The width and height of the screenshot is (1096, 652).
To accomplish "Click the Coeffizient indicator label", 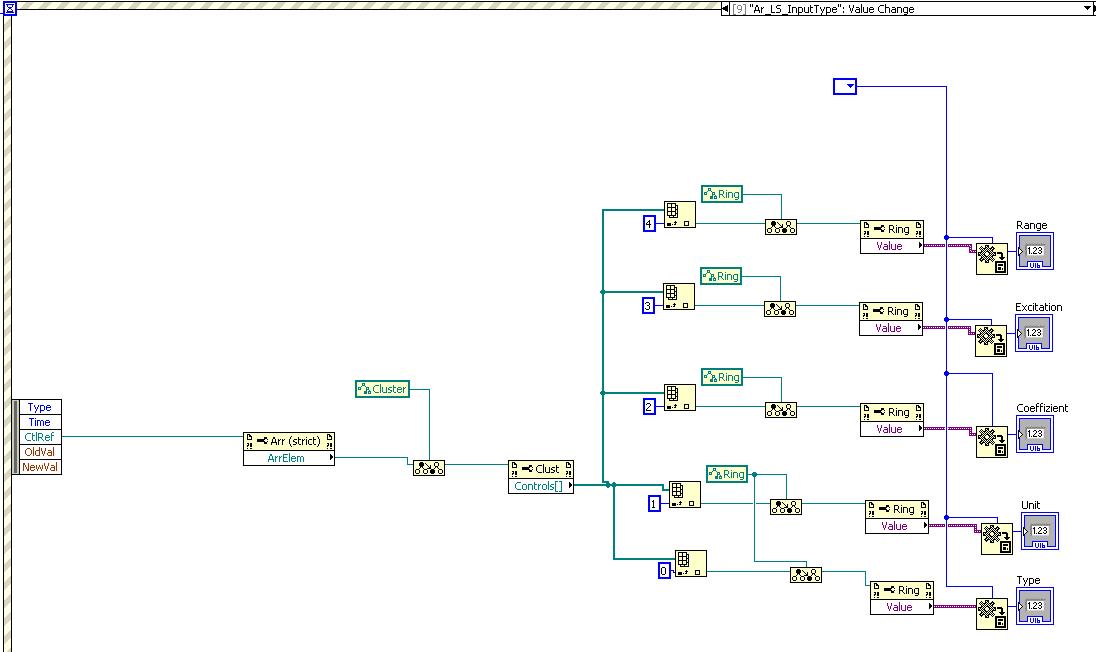I will 1042,408.
